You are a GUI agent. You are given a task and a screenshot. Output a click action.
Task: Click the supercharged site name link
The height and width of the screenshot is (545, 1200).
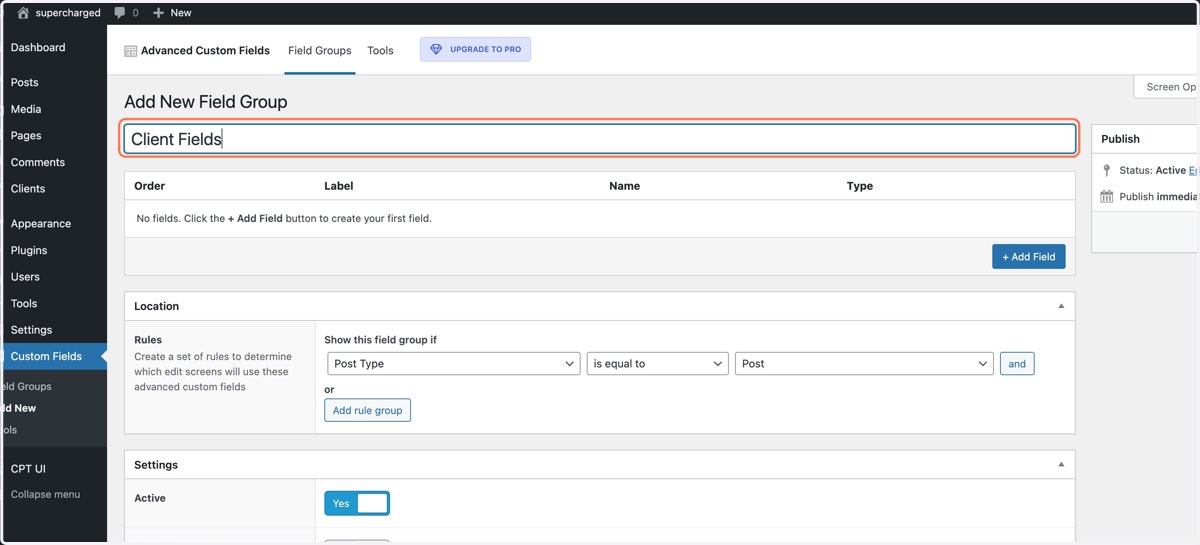(x=68, y=13)
